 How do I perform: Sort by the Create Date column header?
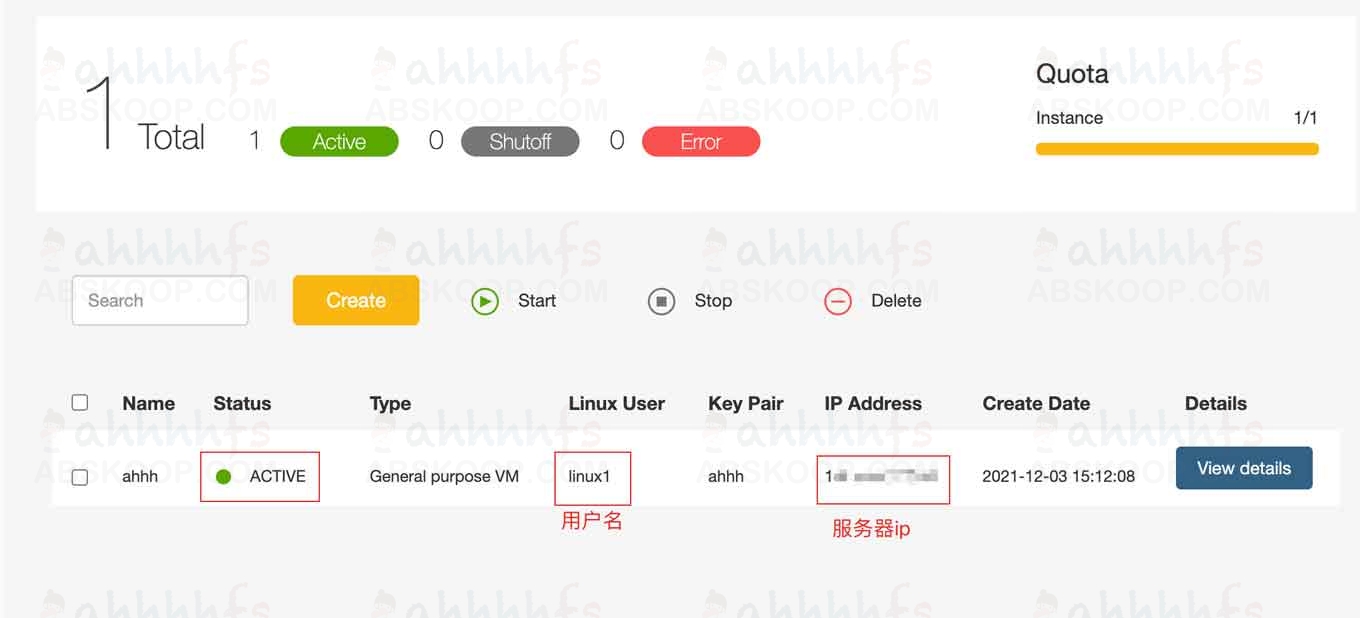point(1036,404)
